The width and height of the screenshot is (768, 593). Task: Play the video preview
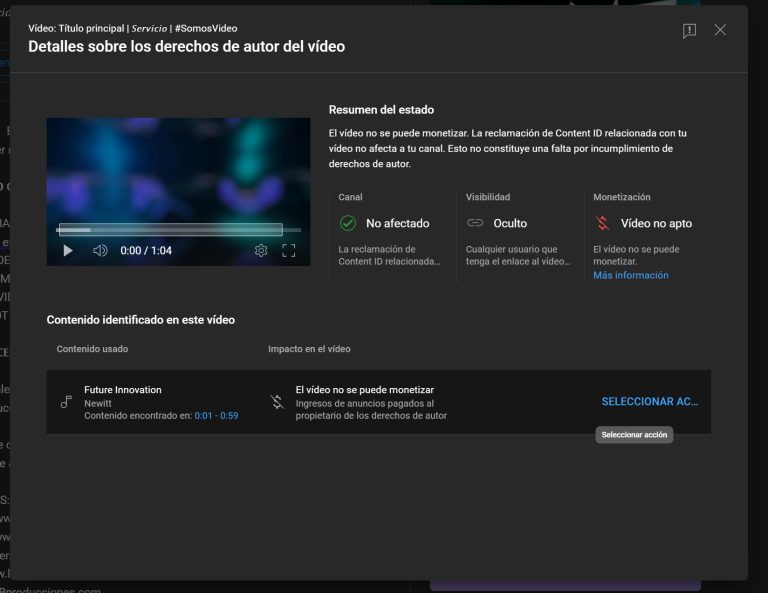click(68, 251)
